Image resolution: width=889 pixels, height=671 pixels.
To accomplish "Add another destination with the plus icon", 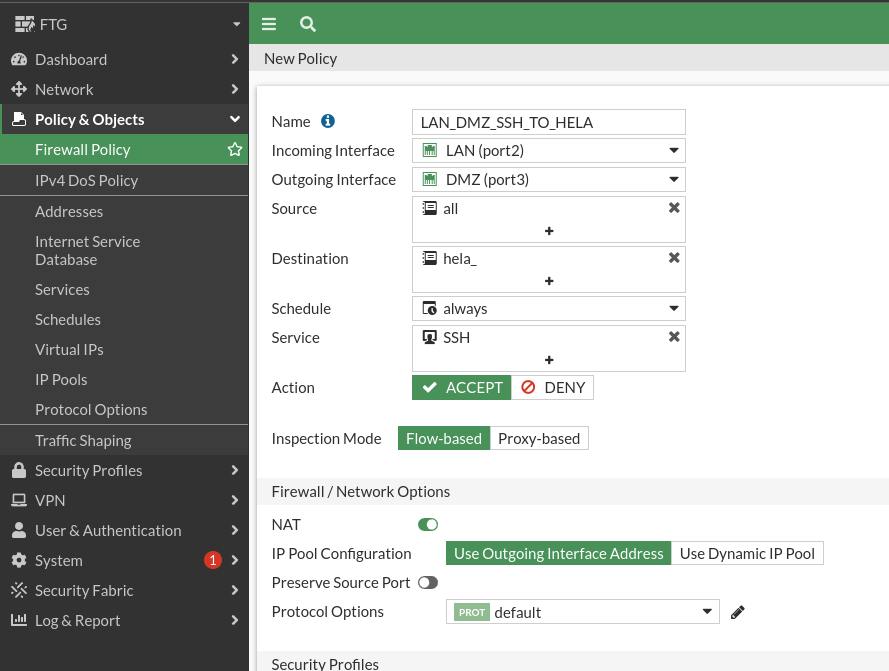I will (x=549, y=281).
